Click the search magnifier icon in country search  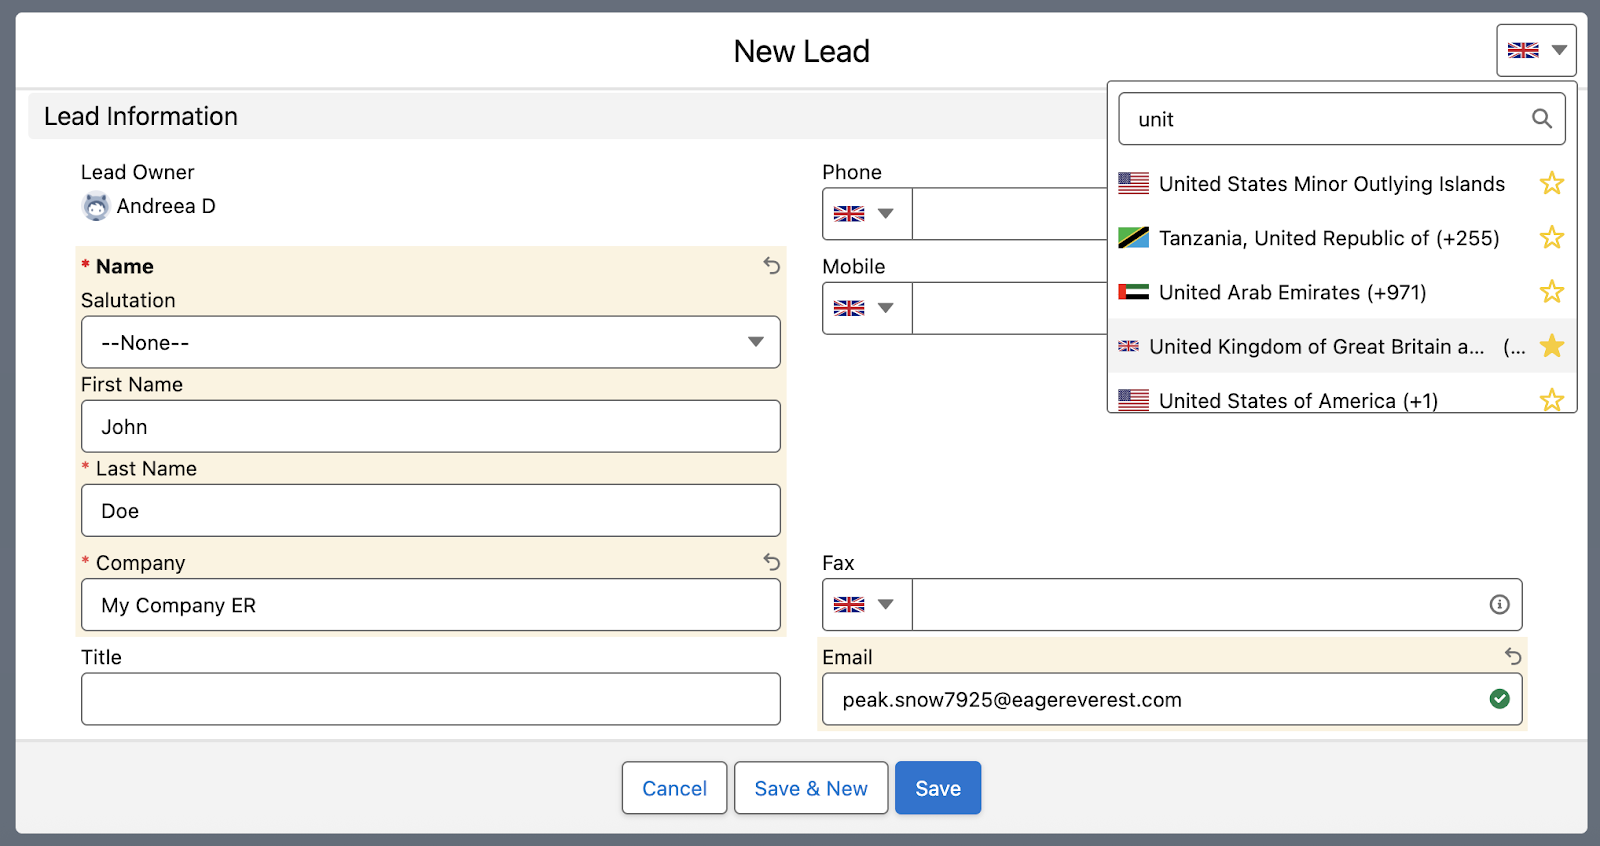(x=1541, y=119)
